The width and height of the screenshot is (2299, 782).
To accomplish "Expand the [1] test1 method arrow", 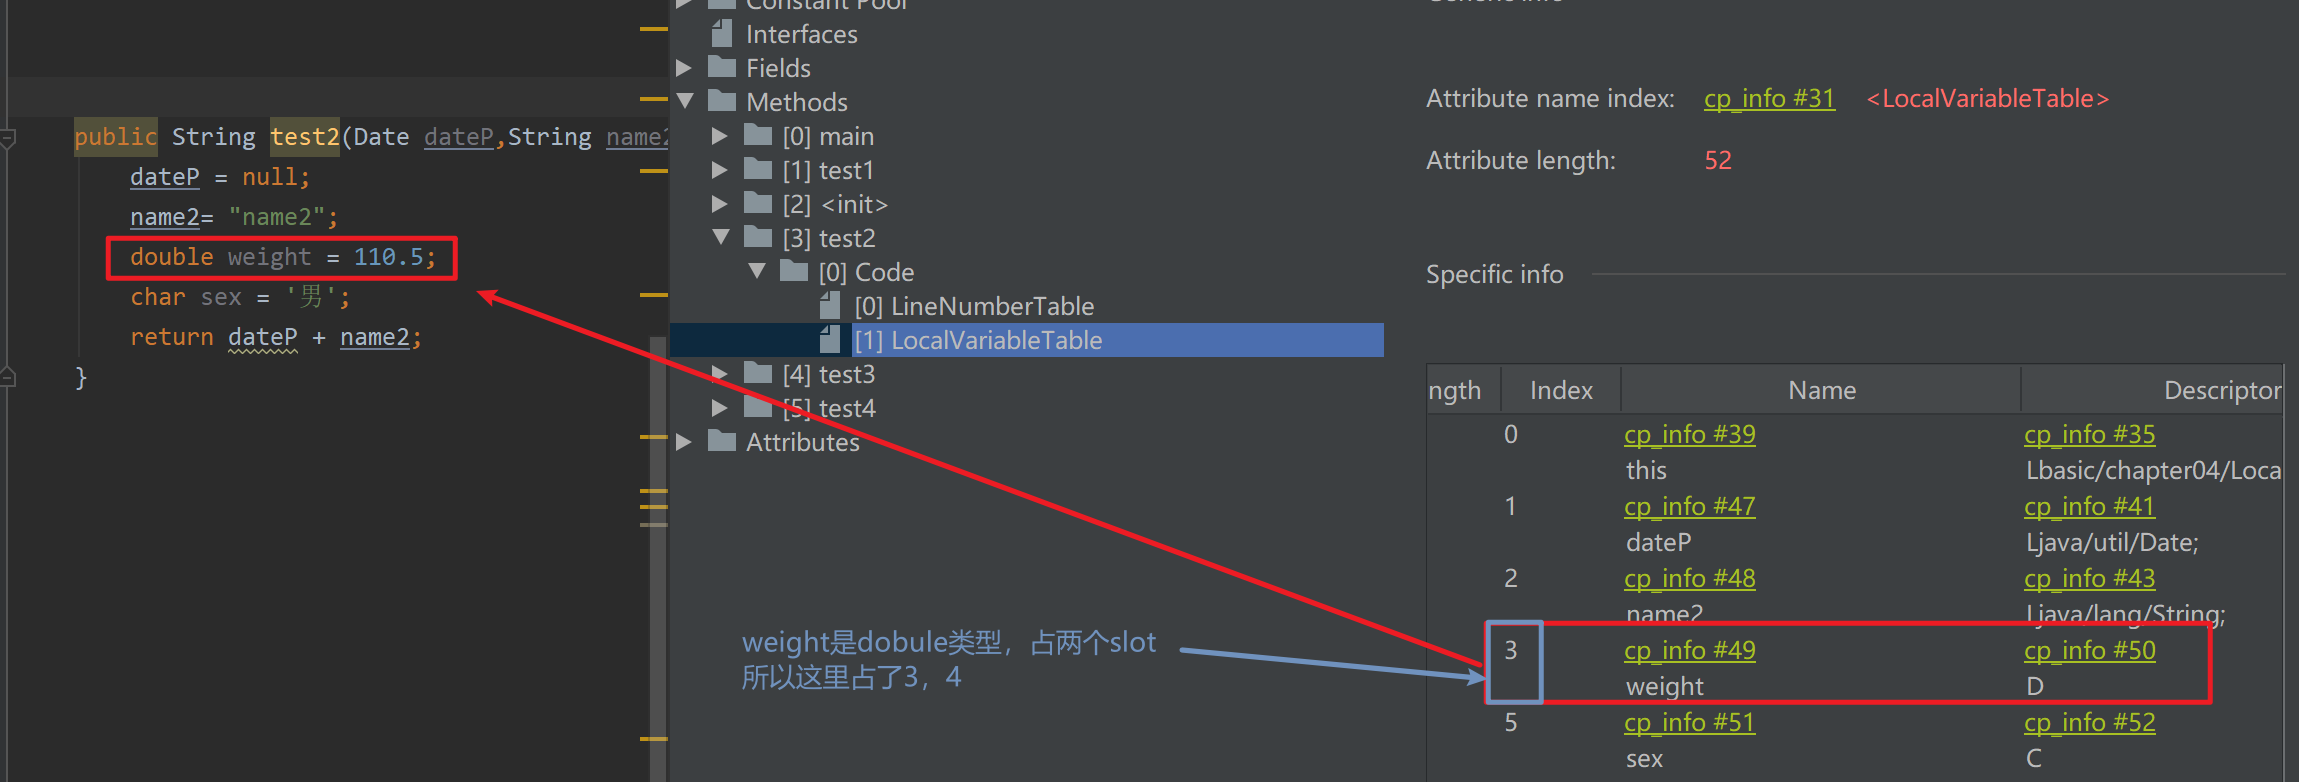I will [720, 170].
